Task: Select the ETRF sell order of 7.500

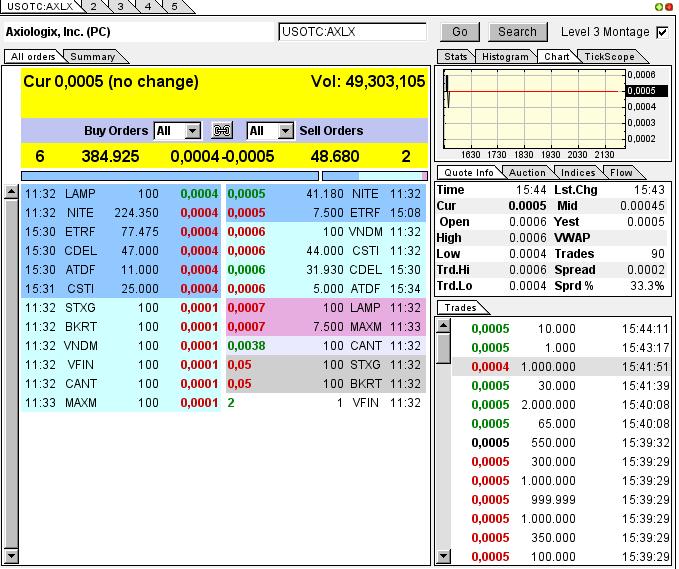Action: coord(326,213)
